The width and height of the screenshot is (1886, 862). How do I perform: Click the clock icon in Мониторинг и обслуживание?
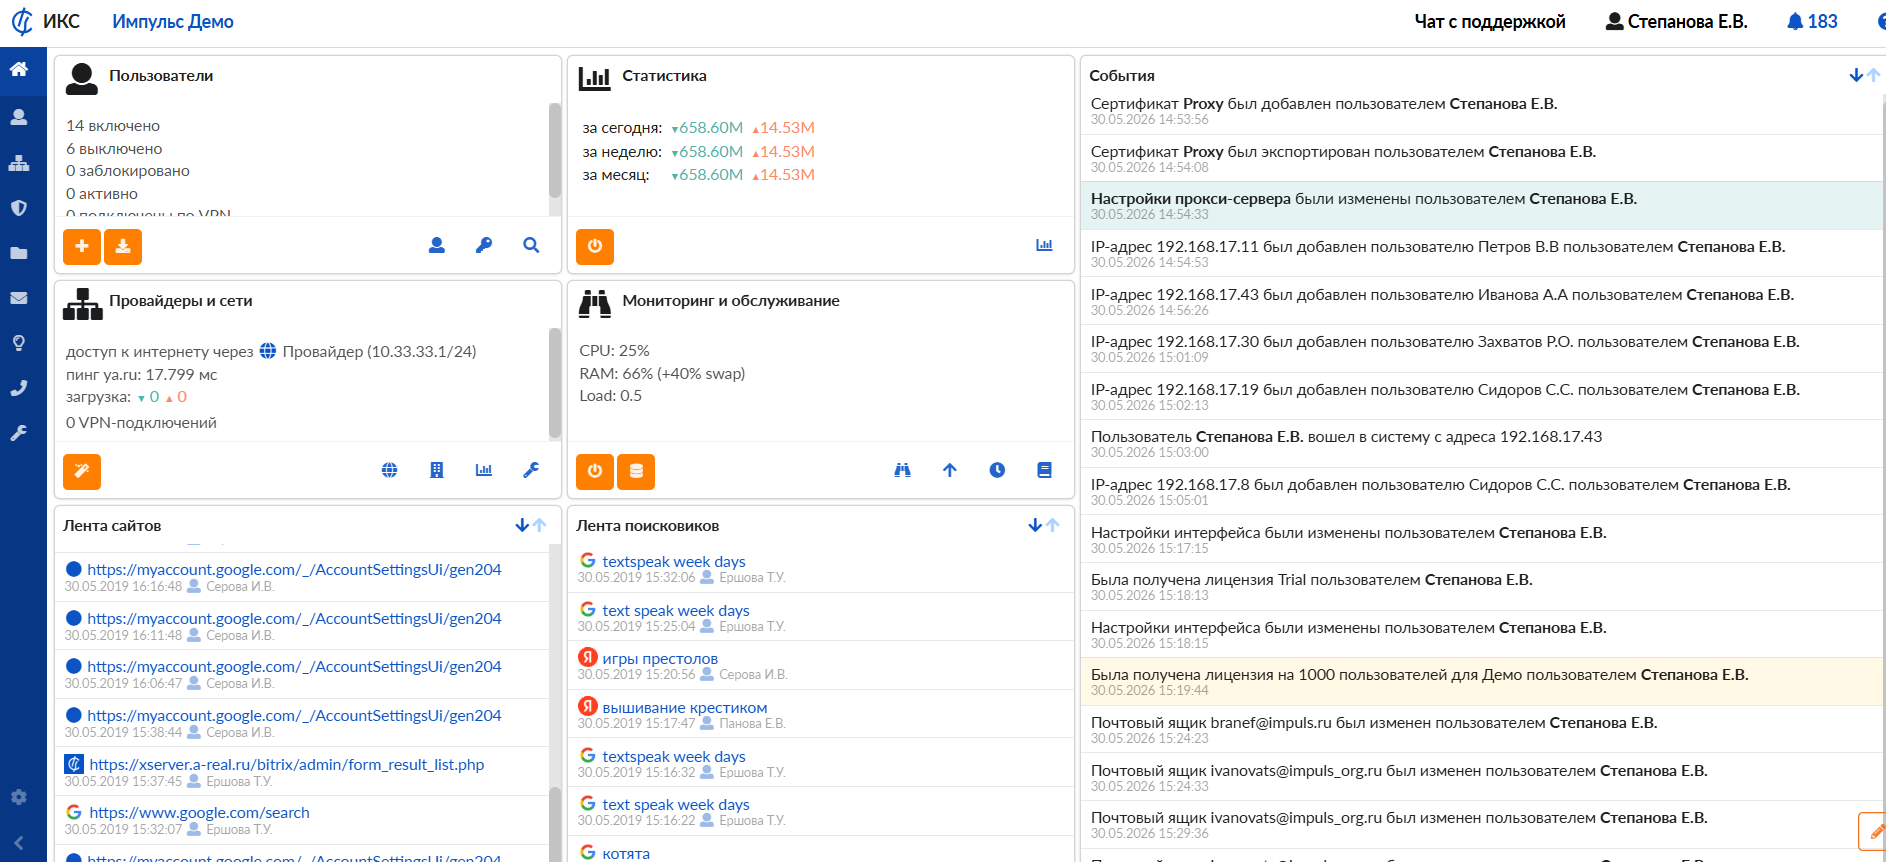click(x=997, y=470)
